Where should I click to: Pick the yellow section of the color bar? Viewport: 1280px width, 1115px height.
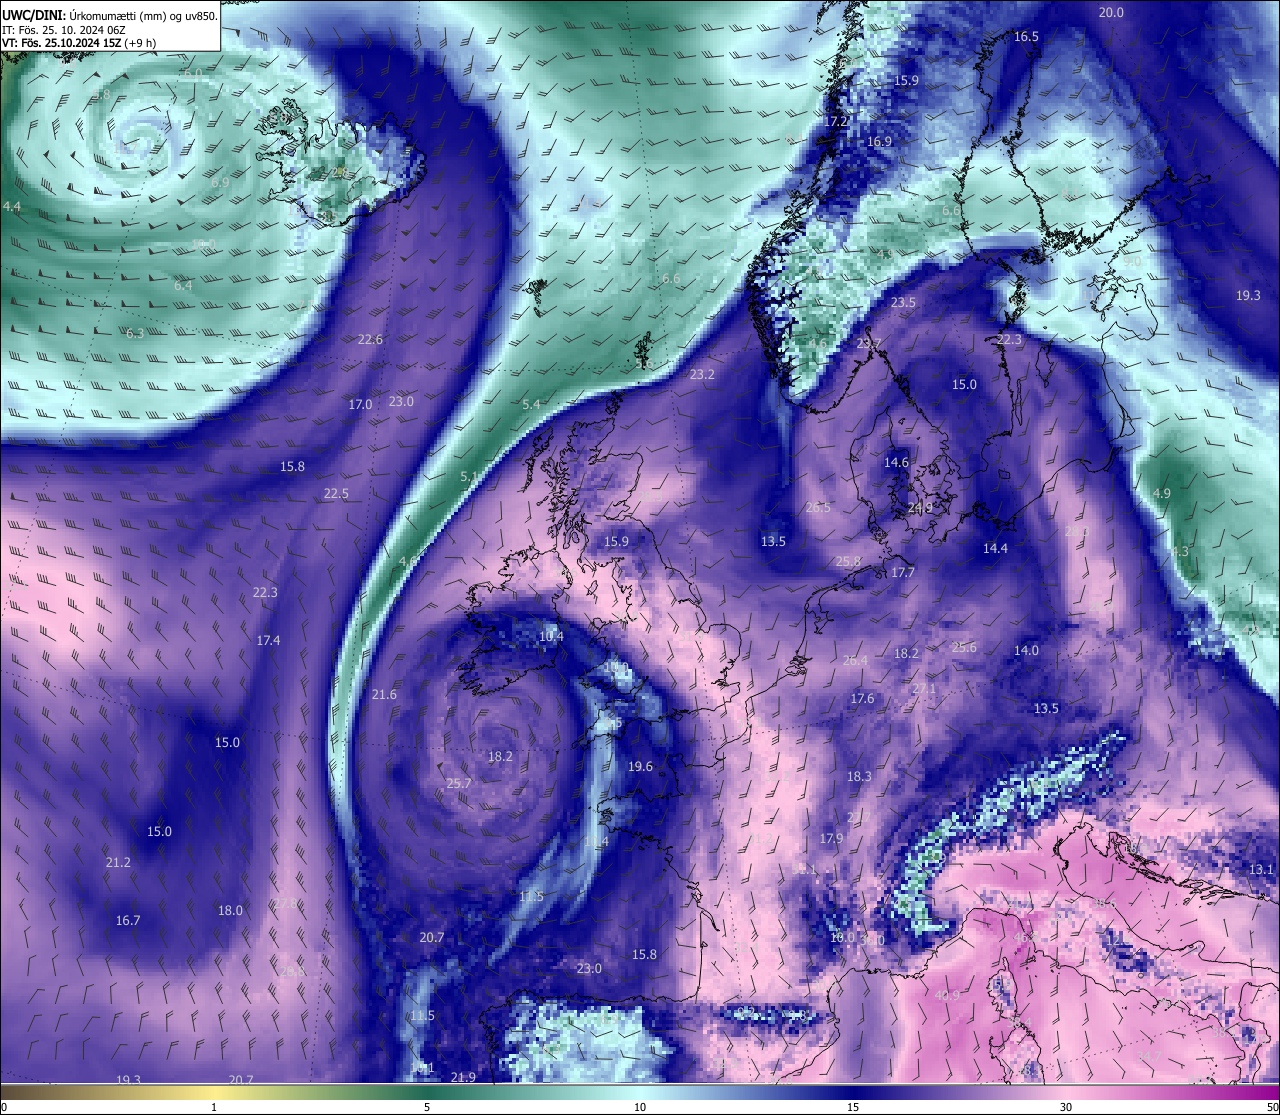(214, 1092)
